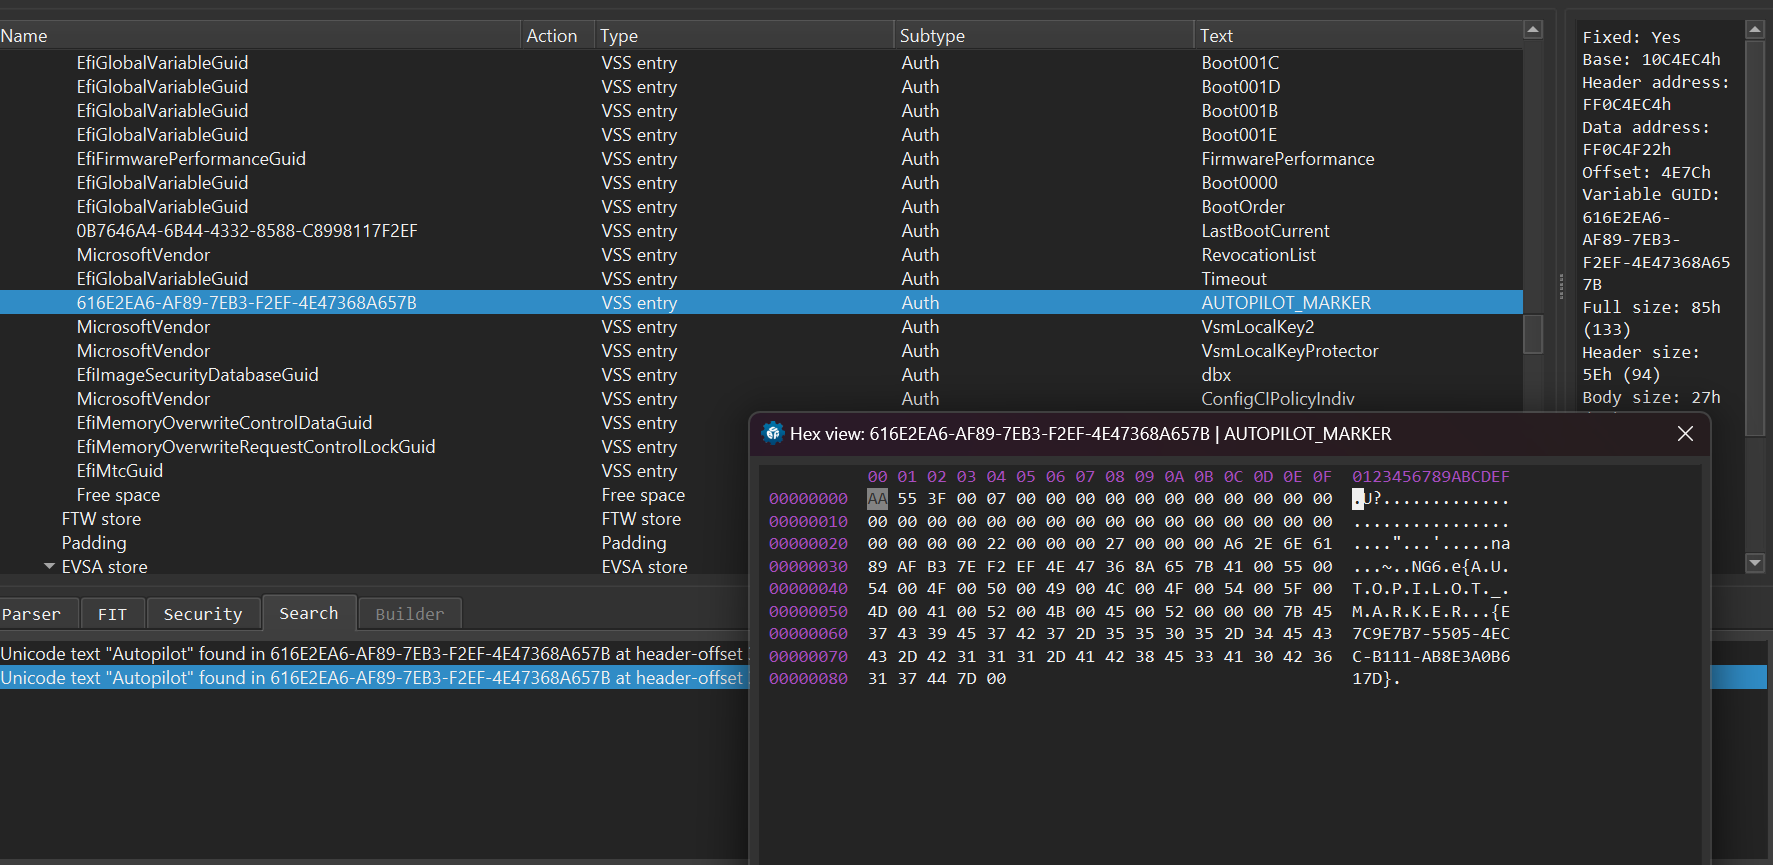The height and width of the screenshot is (865, 1773).
Task: Click the 'Body size: 27h' info line
Action: 1651,397
